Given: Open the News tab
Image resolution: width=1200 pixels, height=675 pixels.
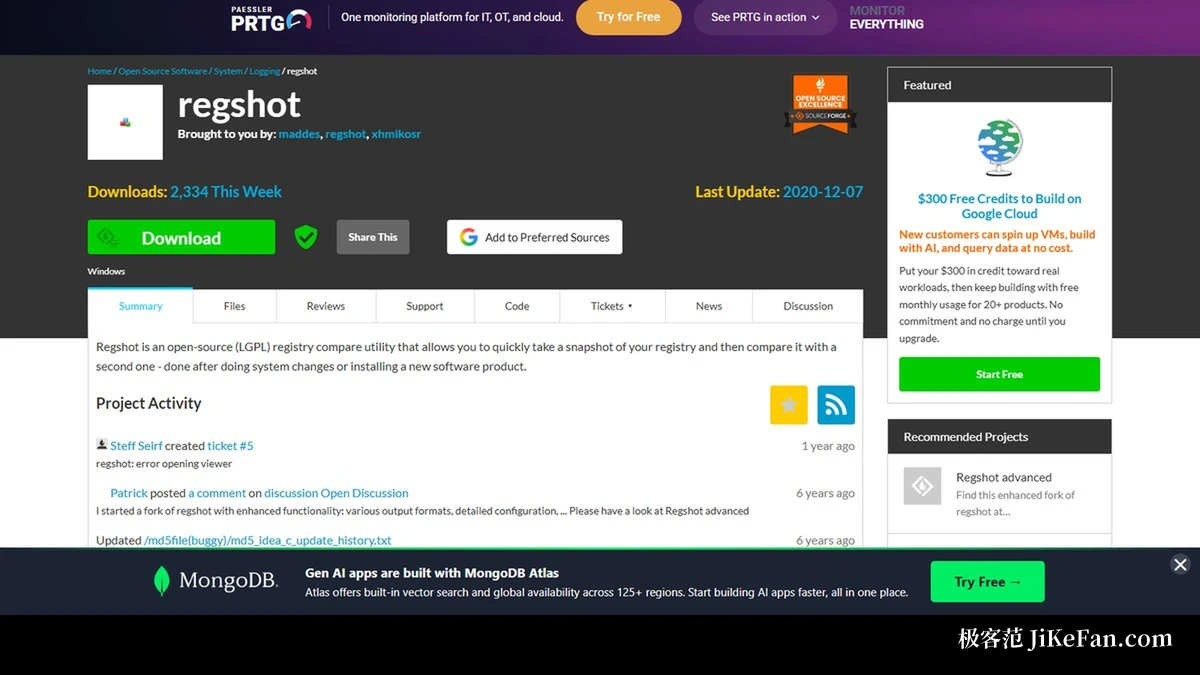Looking at the screenshot, I should [x=709, y=306].
